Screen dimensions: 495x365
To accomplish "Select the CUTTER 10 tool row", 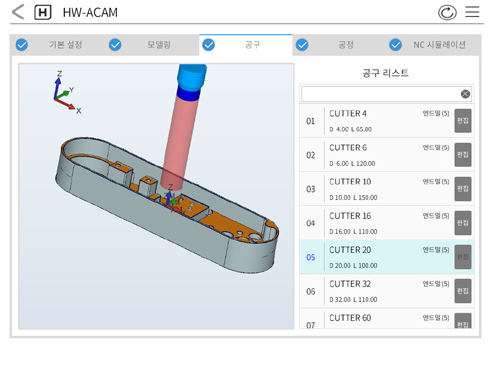I will (386, 189).
